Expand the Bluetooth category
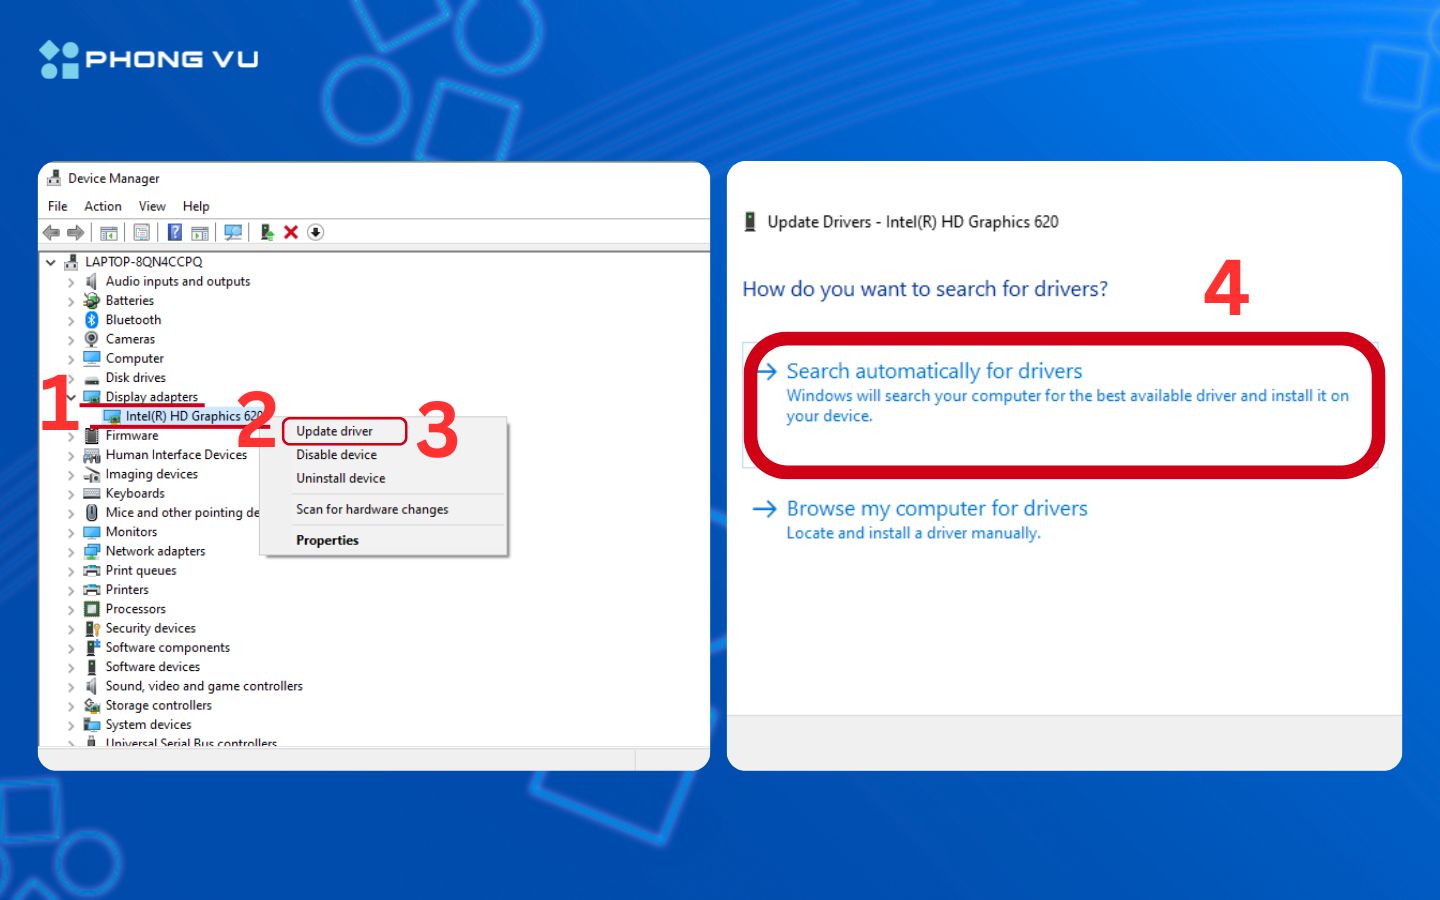 coord(71,321)
